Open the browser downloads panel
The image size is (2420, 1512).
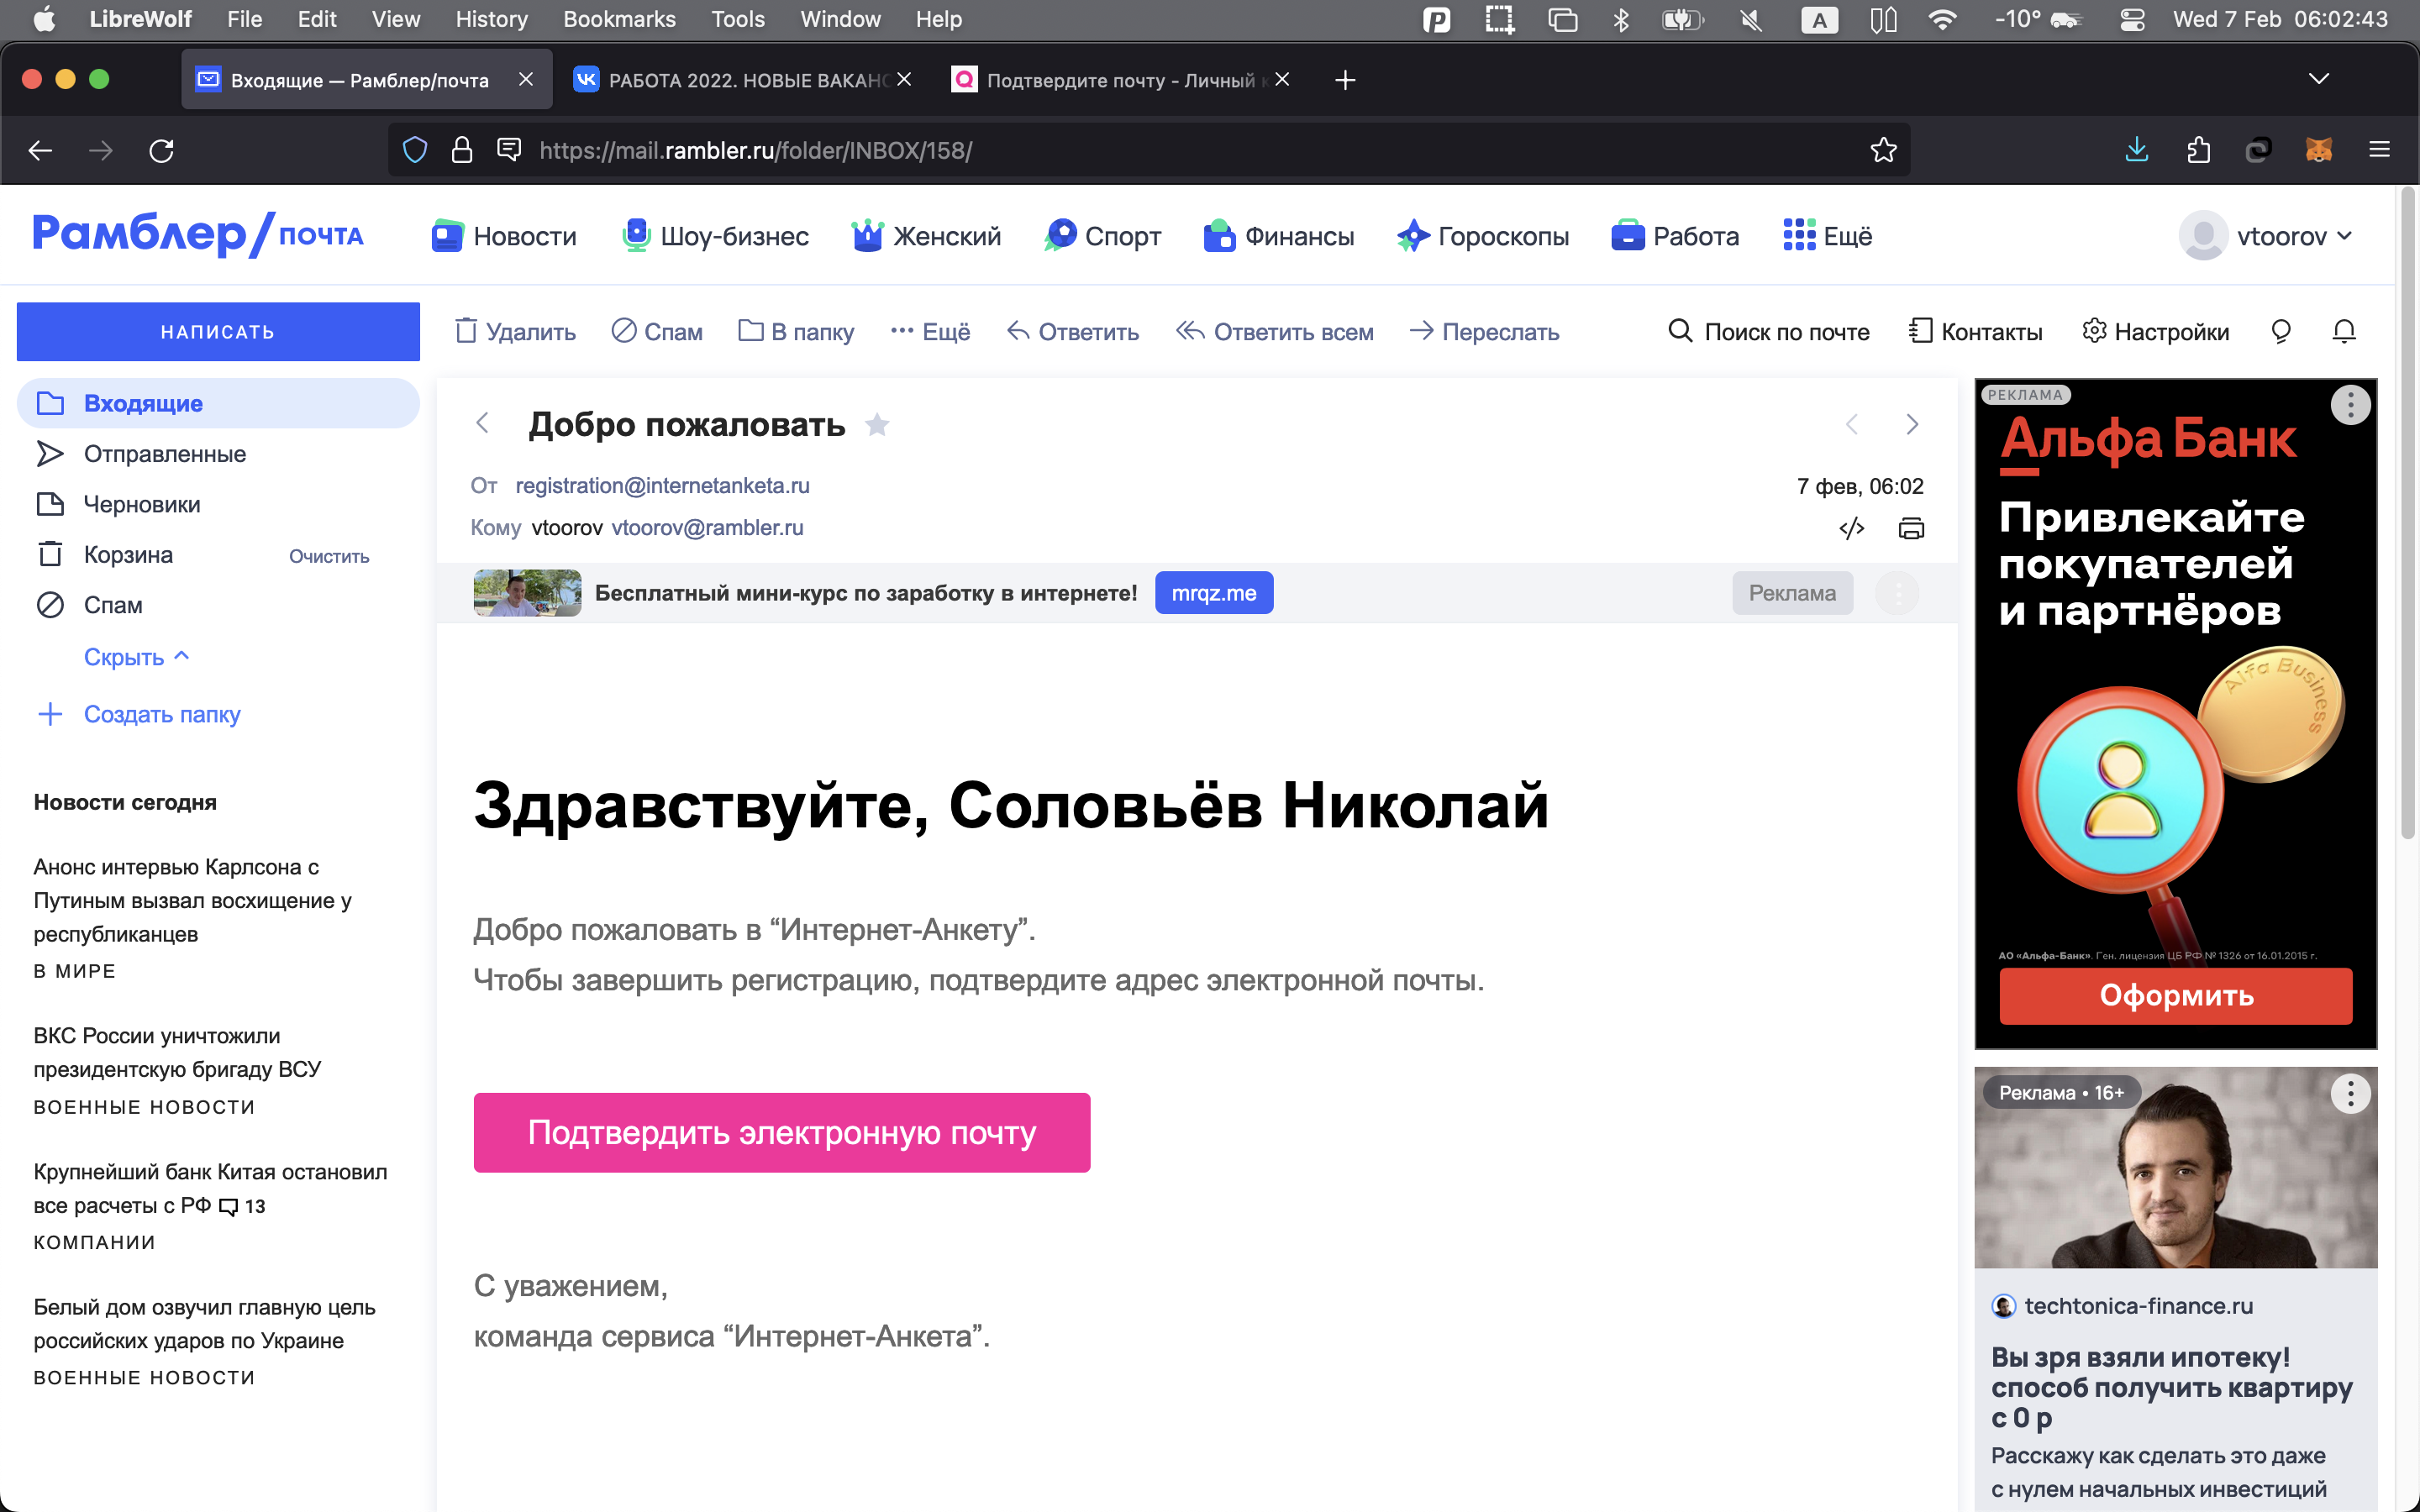(x=2136, y=150)
